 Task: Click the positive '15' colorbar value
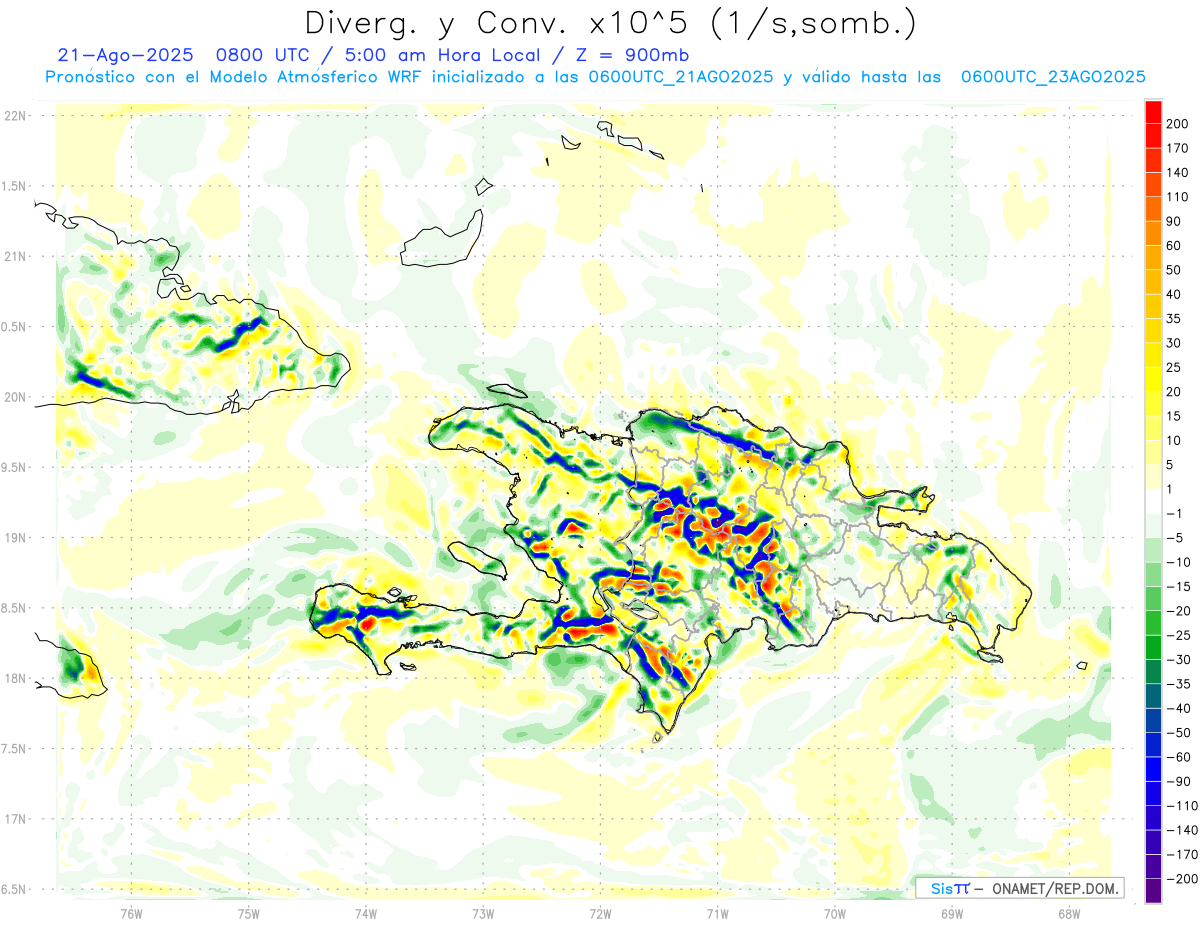tap(1174, 416)
